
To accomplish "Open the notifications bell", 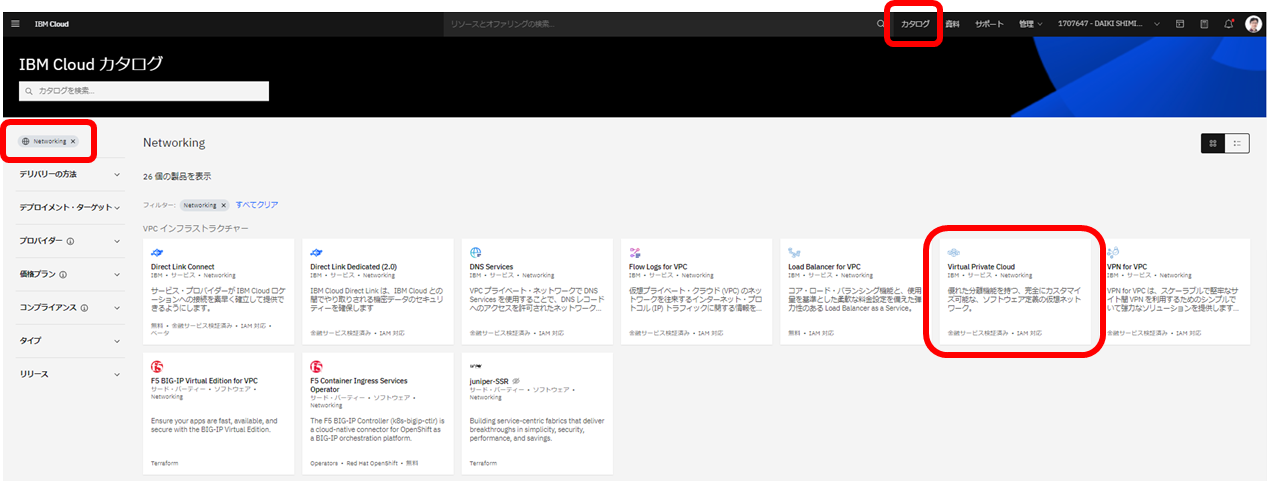I will (x=1229, y=24).
